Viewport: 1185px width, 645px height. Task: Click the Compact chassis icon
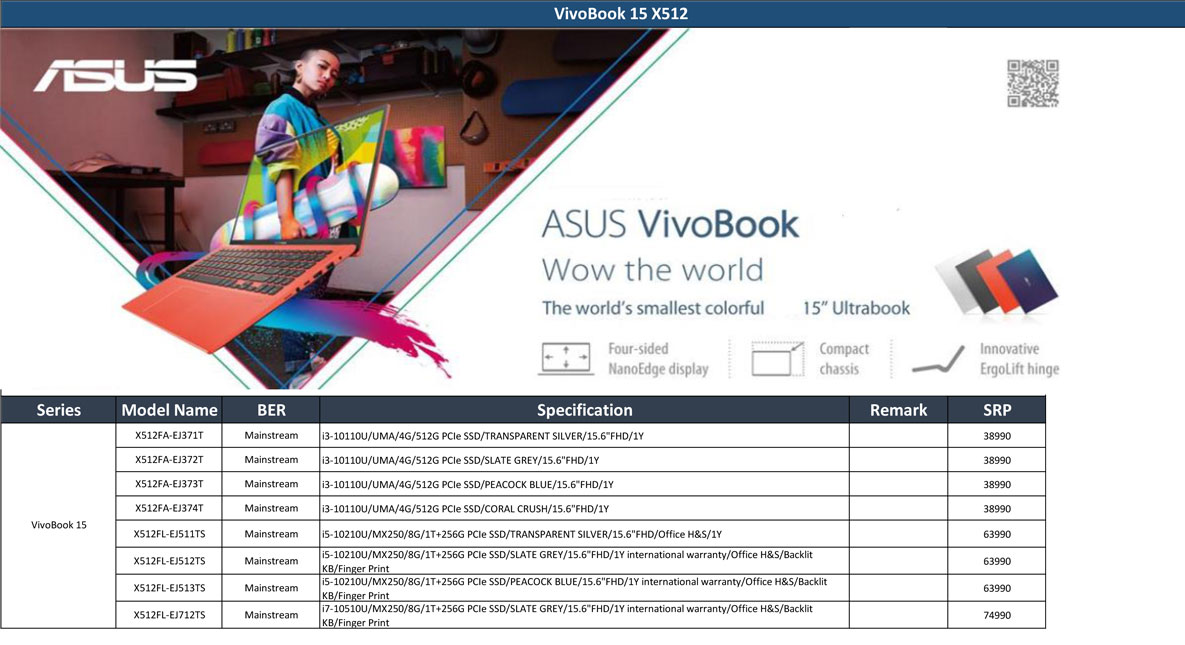click(x=777, y=358)
